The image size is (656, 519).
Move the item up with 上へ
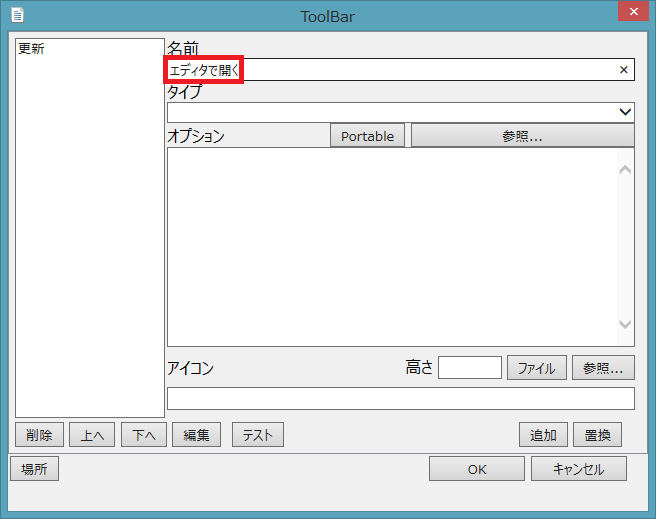pyautogui.click(x=92, y=435)
